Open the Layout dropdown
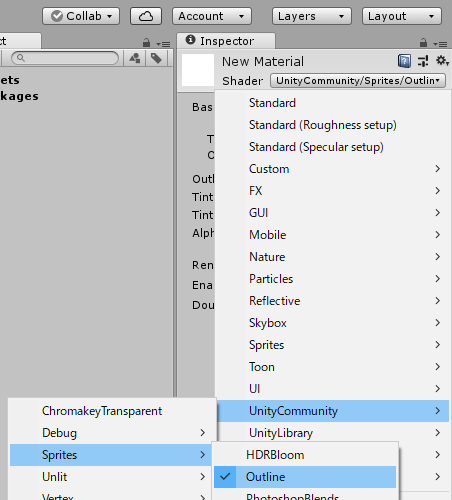Viewport: 452px width, 500px height. [402, 16]
